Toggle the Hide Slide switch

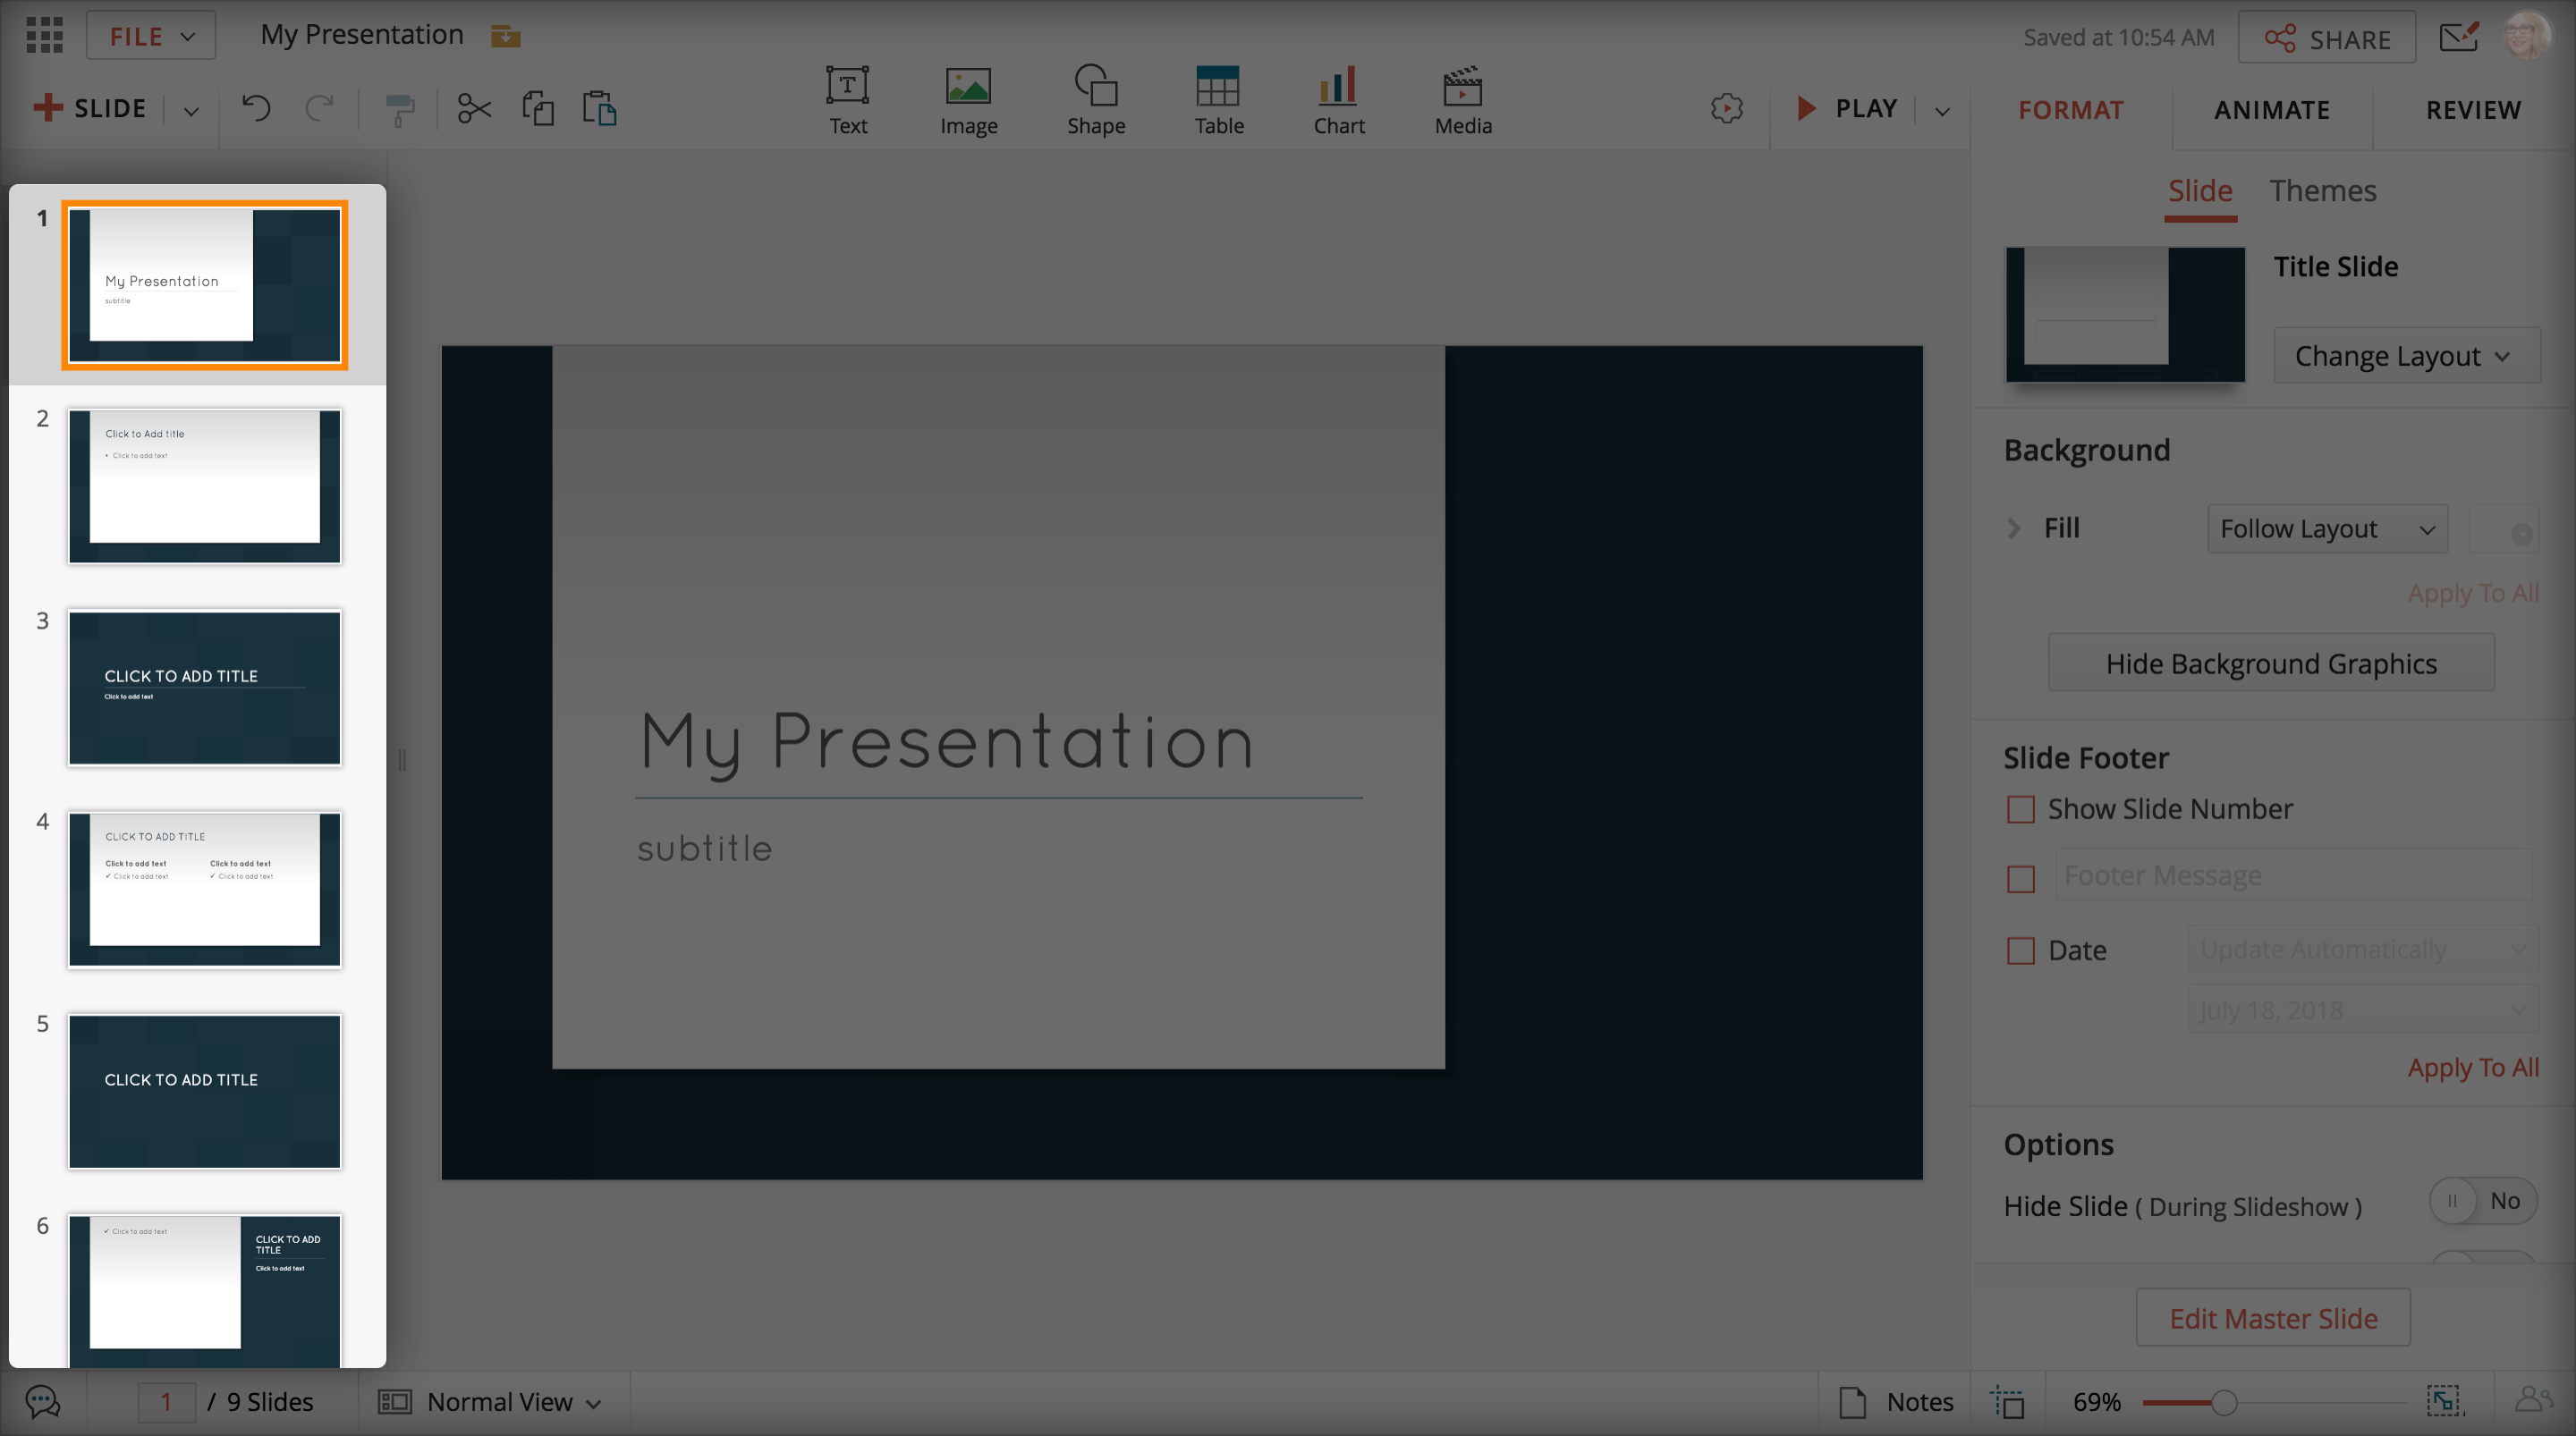[2482, 1201]
